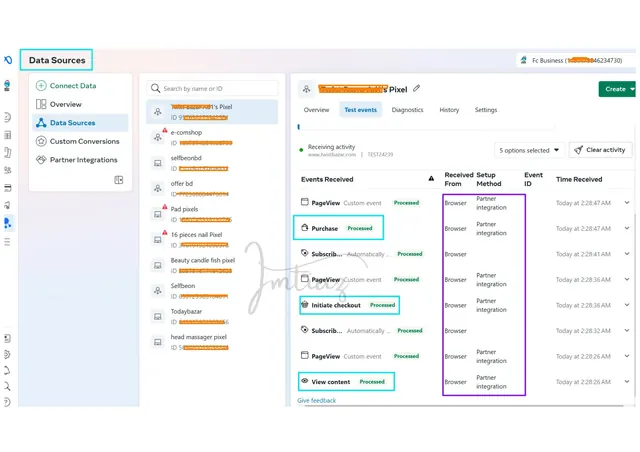
Task: Click the pencil icon to rename the Pixel
Action: point(416,88)
